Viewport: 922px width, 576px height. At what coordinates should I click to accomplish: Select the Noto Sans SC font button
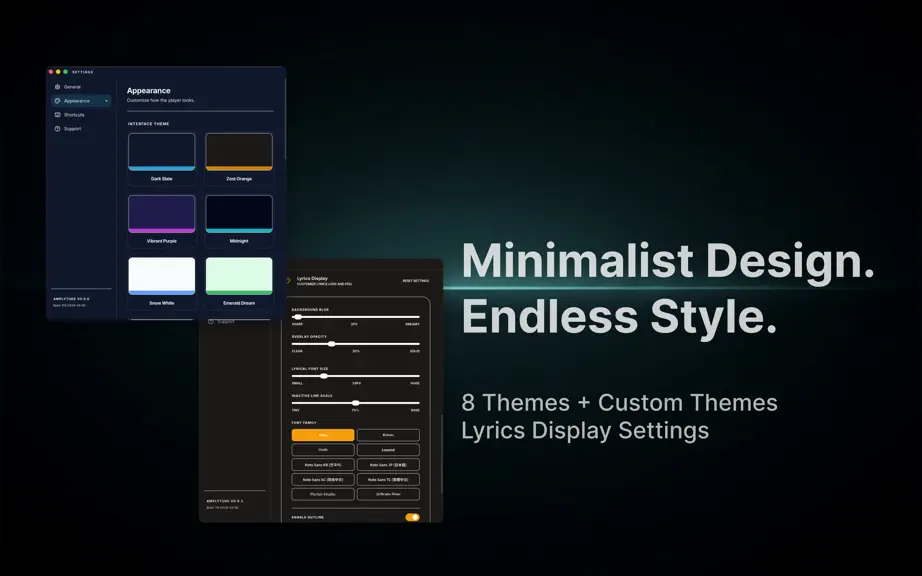(323, 480)
